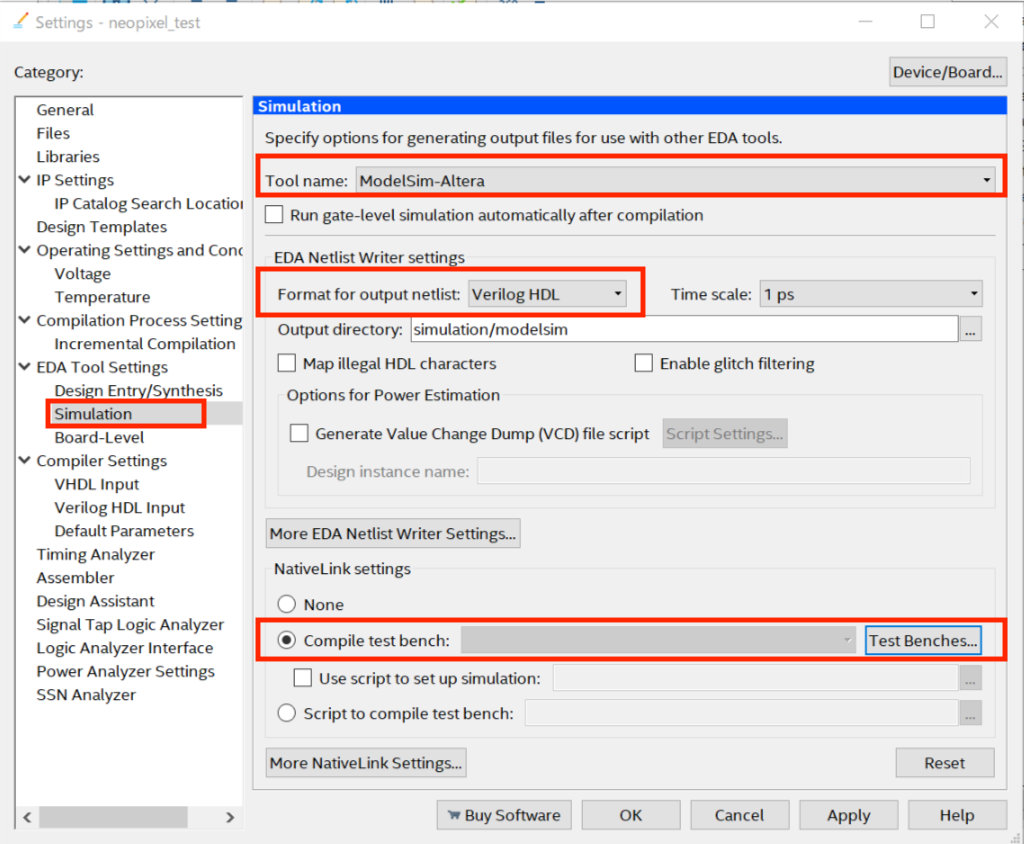Screen dimensions: 1024x844
Task: Collapse the EDA Tool Settings tree node
Action: [24, 367]
